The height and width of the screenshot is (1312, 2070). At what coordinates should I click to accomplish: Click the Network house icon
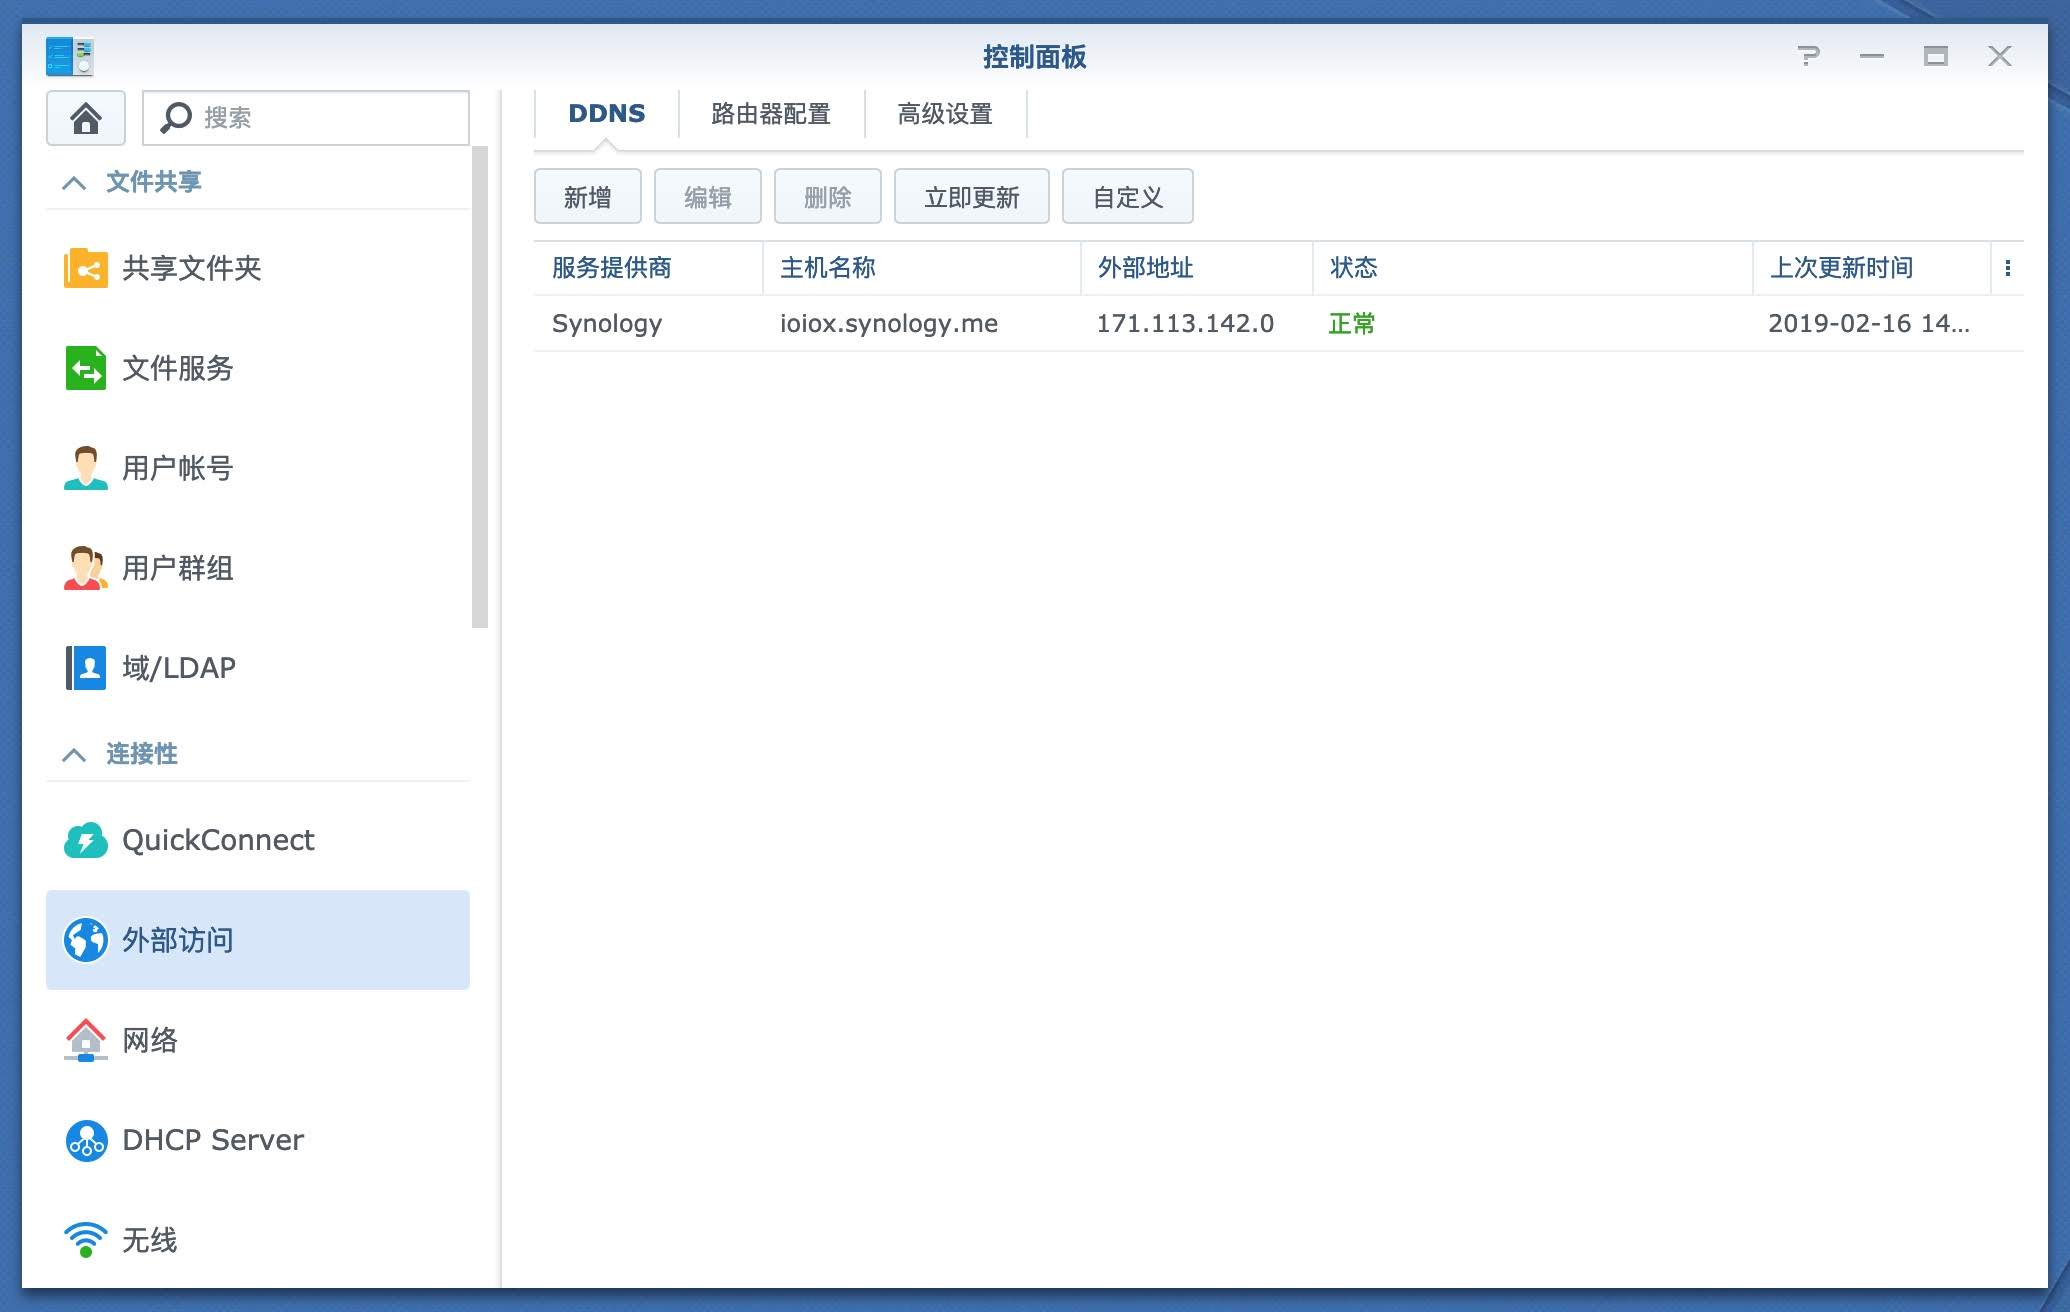[86, 1040]
